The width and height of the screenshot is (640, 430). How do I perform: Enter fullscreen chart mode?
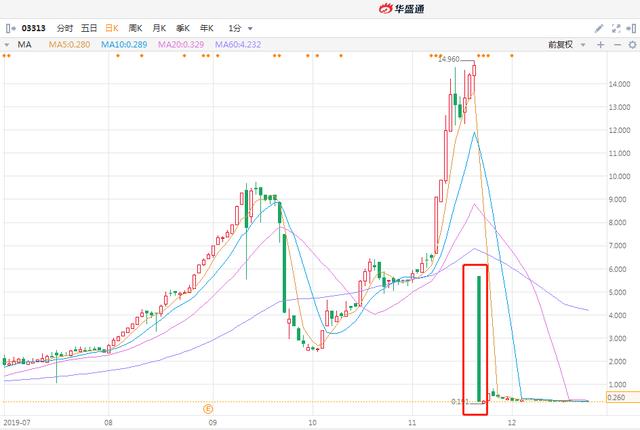[x=613, y=28]
